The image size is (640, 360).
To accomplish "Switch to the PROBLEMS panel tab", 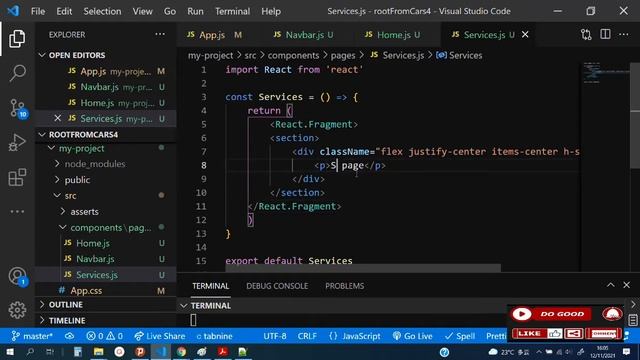I will [344, 286].
